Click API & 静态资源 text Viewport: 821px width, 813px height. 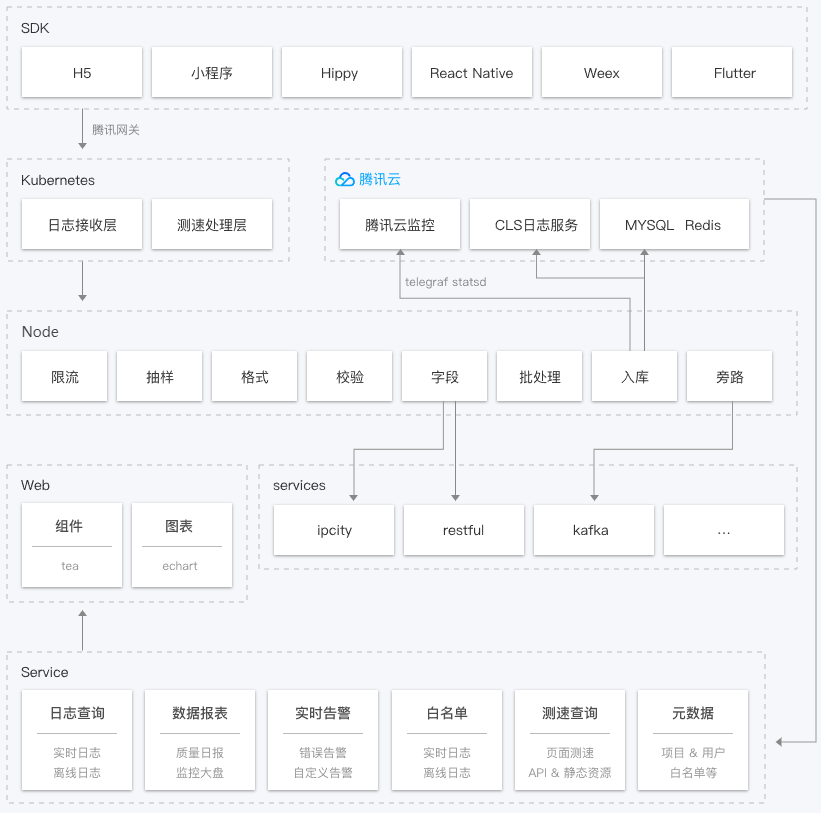click(570, 773)
